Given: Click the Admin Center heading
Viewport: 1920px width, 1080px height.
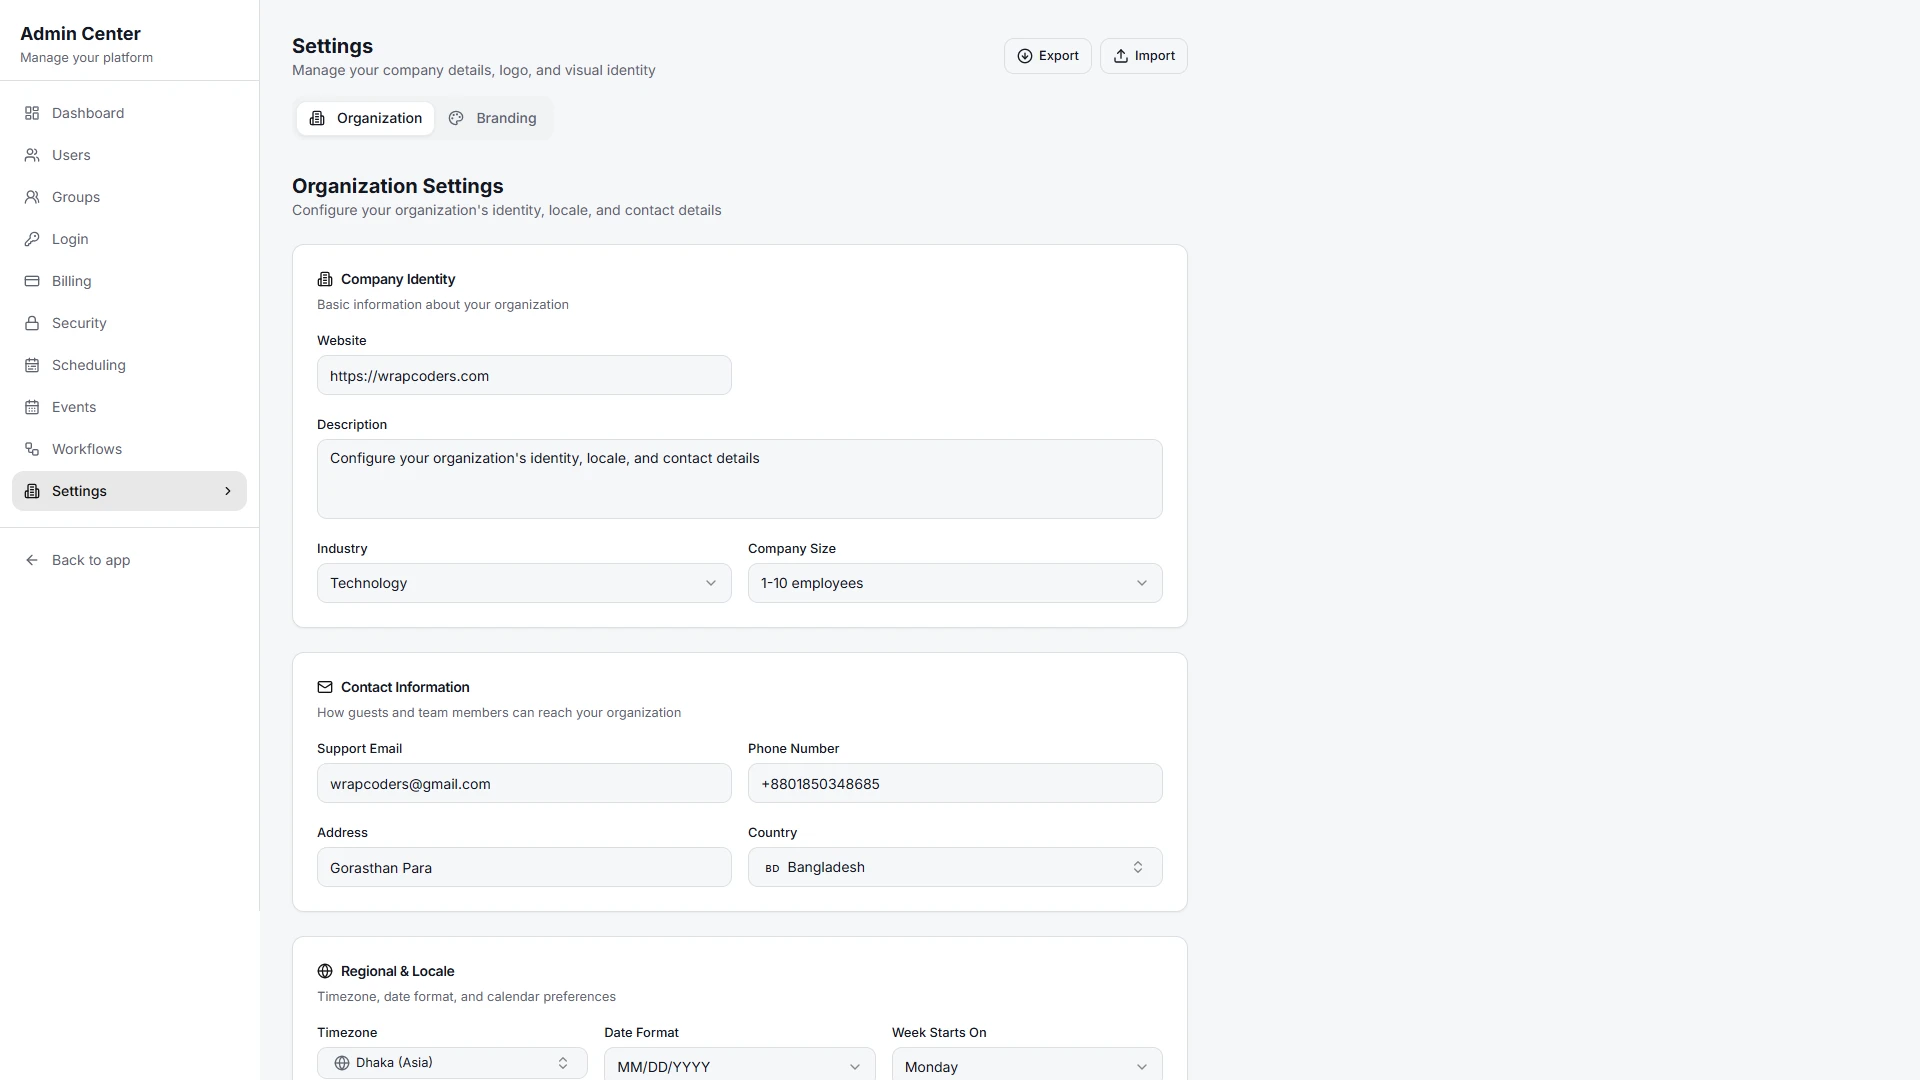Looking at the screenshot, I should pyautogui.click(x=80, y=34).
